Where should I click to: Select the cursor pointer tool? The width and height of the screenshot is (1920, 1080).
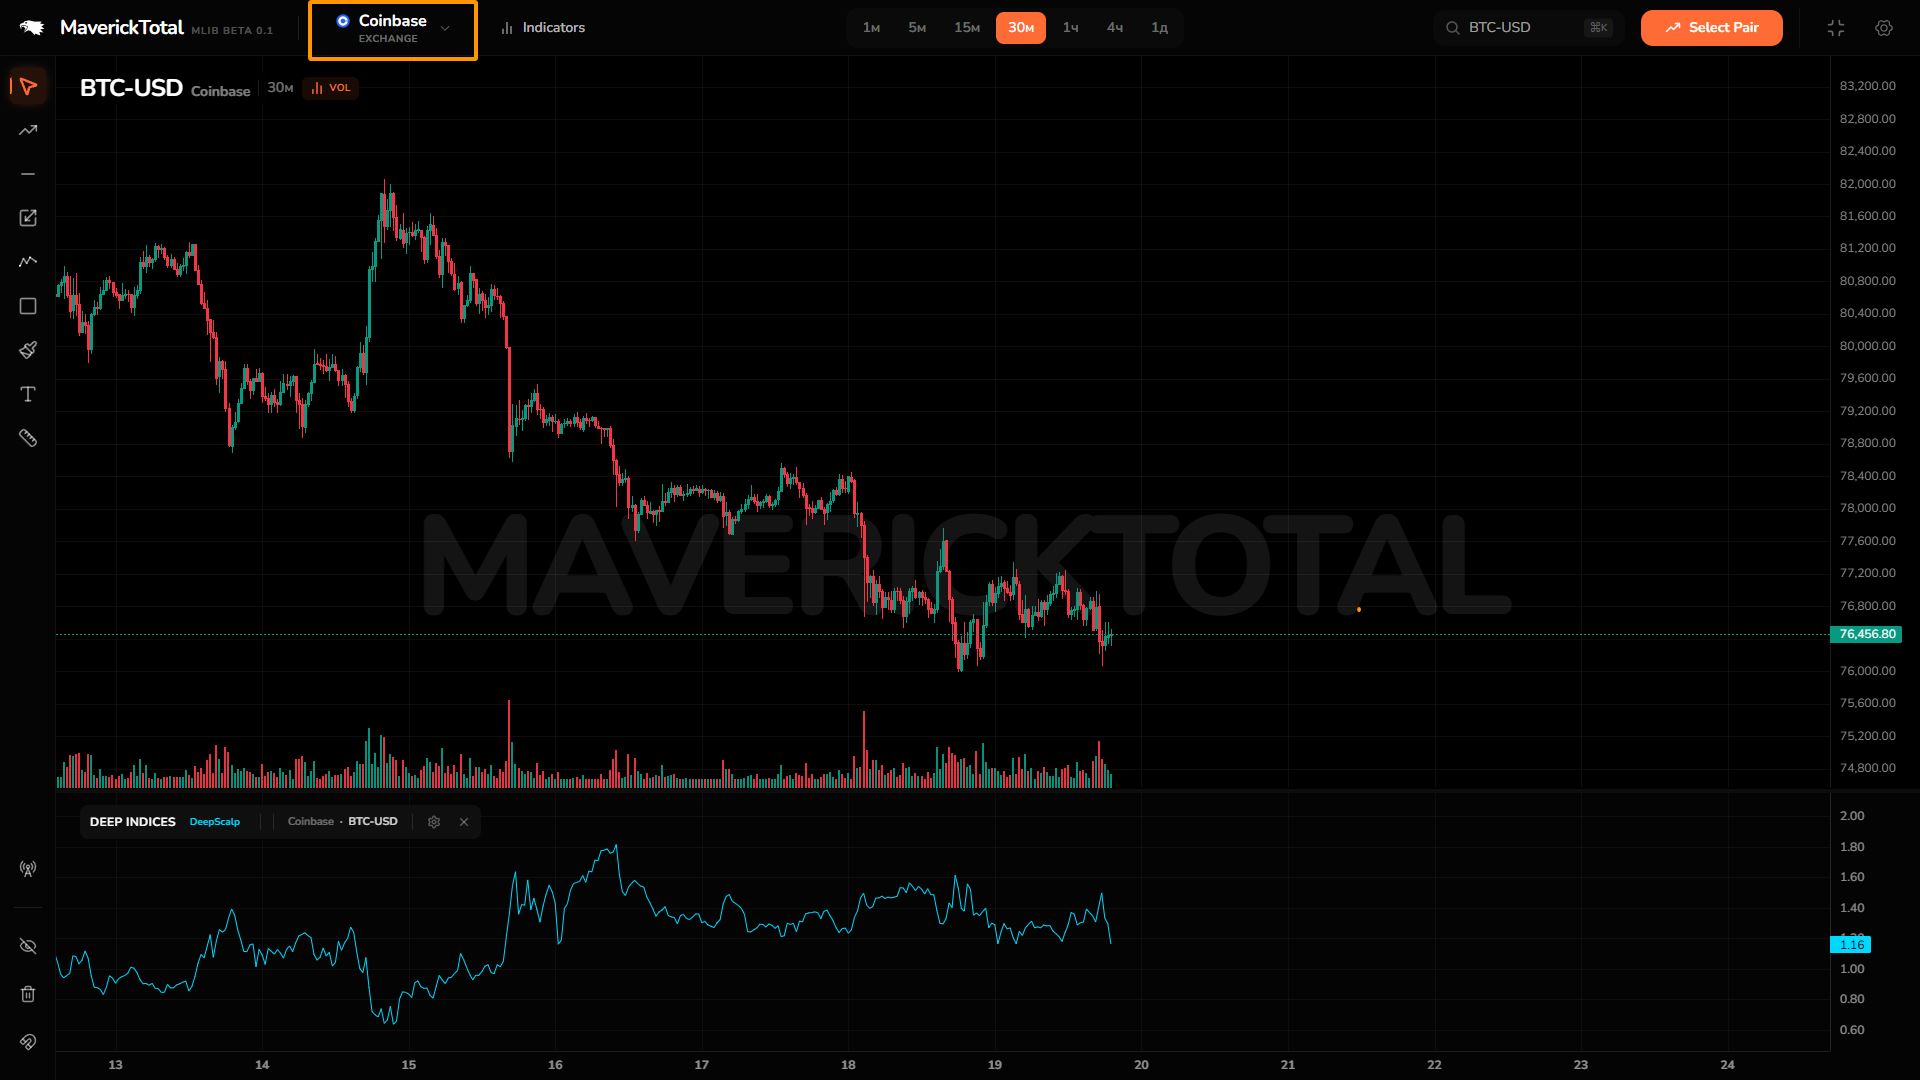pos(28,86)
